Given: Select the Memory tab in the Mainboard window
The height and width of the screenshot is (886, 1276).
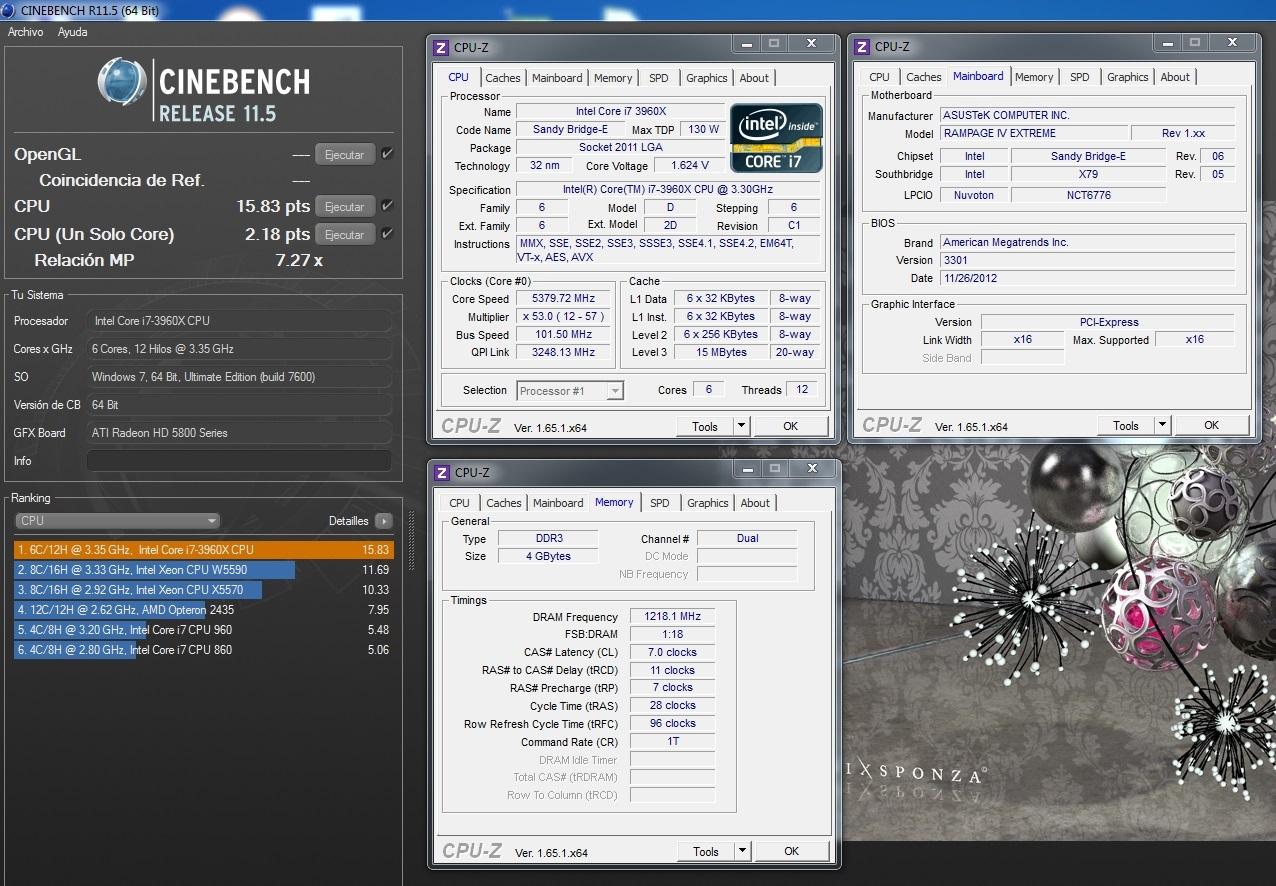Looking at the screenshot, I should point(1034,77).
